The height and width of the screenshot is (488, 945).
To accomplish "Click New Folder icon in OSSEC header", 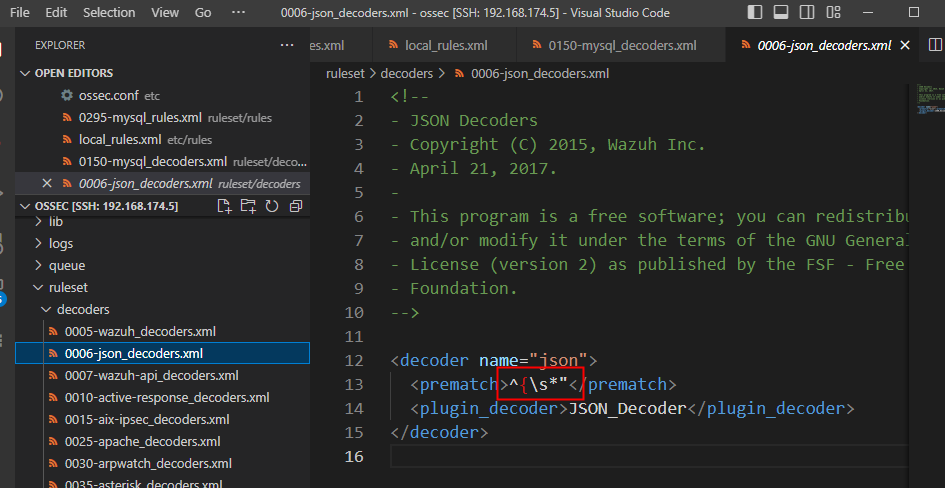I will (248, 206).
